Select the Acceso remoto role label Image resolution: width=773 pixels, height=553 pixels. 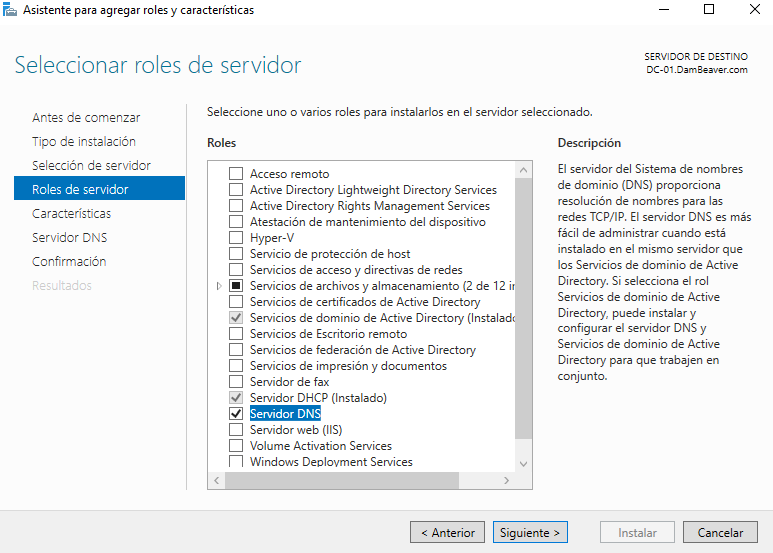[289, 173]
